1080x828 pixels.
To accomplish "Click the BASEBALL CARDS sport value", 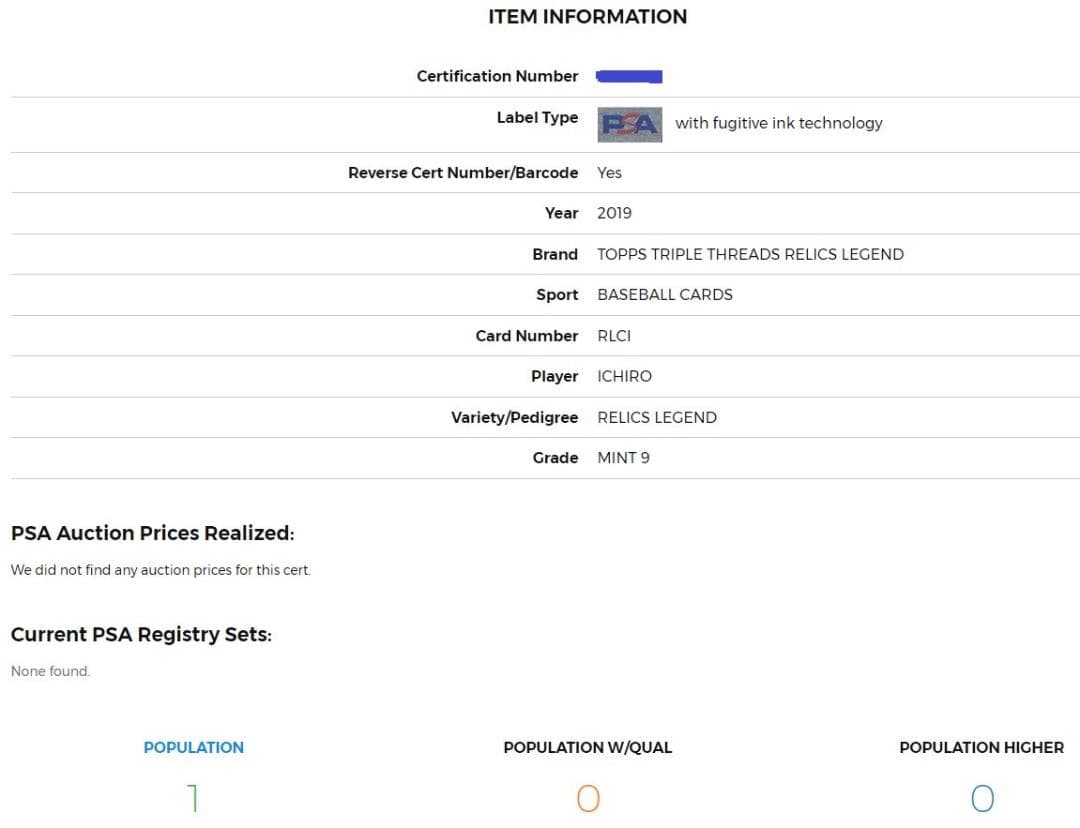I will tap(665, 294).
